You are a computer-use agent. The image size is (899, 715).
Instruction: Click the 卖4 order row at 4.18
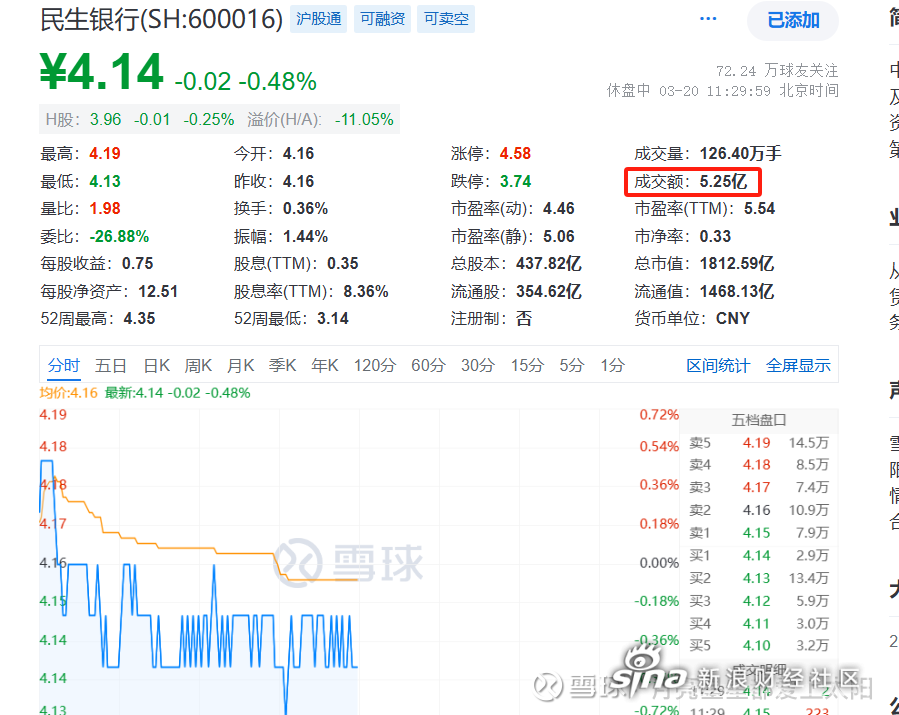[759, 464]
